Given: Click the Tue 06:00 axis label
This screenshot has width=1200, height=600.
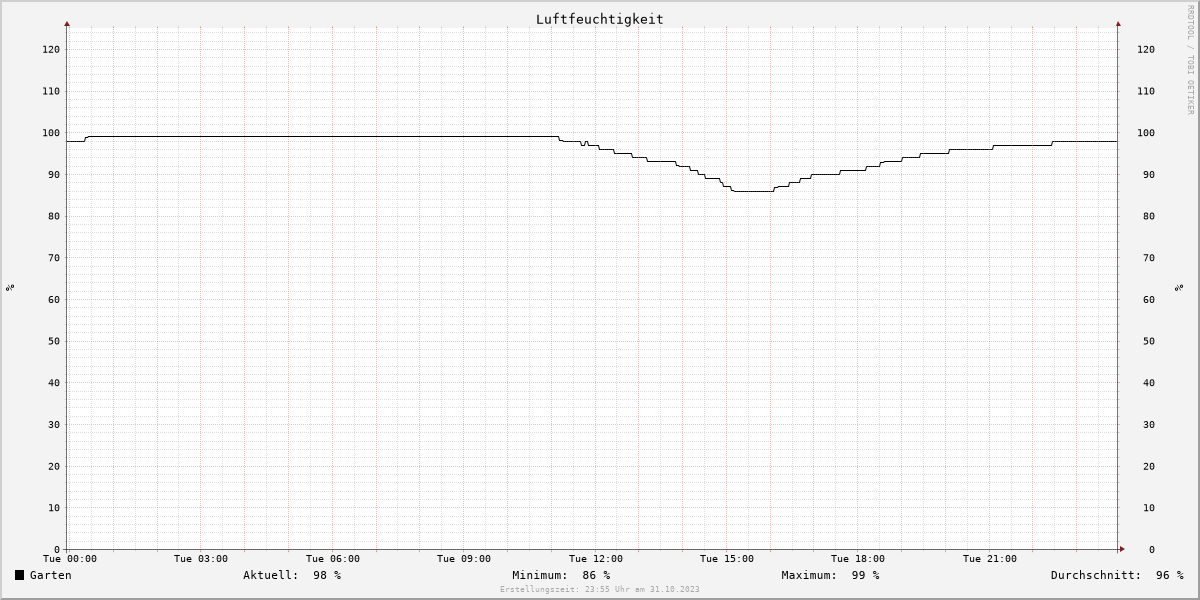Looking at the screenshot, I should 333,559.
